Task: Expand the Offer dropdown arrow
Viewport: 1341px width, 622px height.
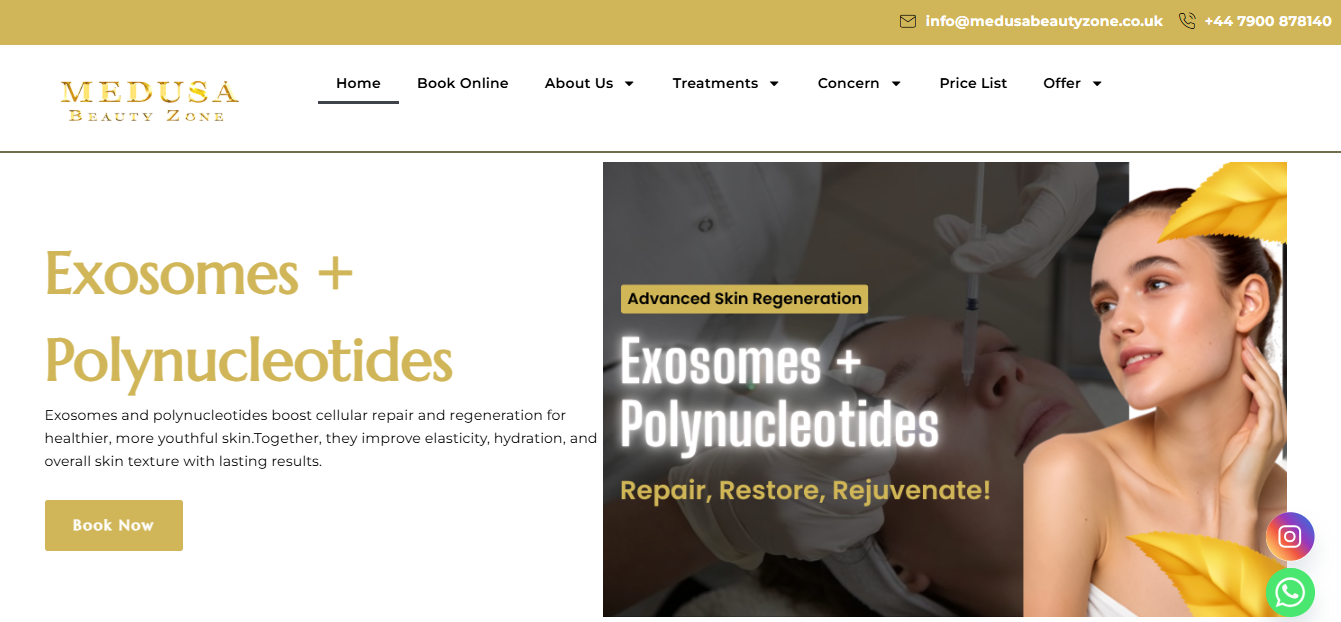Action: click(1097, 84)
